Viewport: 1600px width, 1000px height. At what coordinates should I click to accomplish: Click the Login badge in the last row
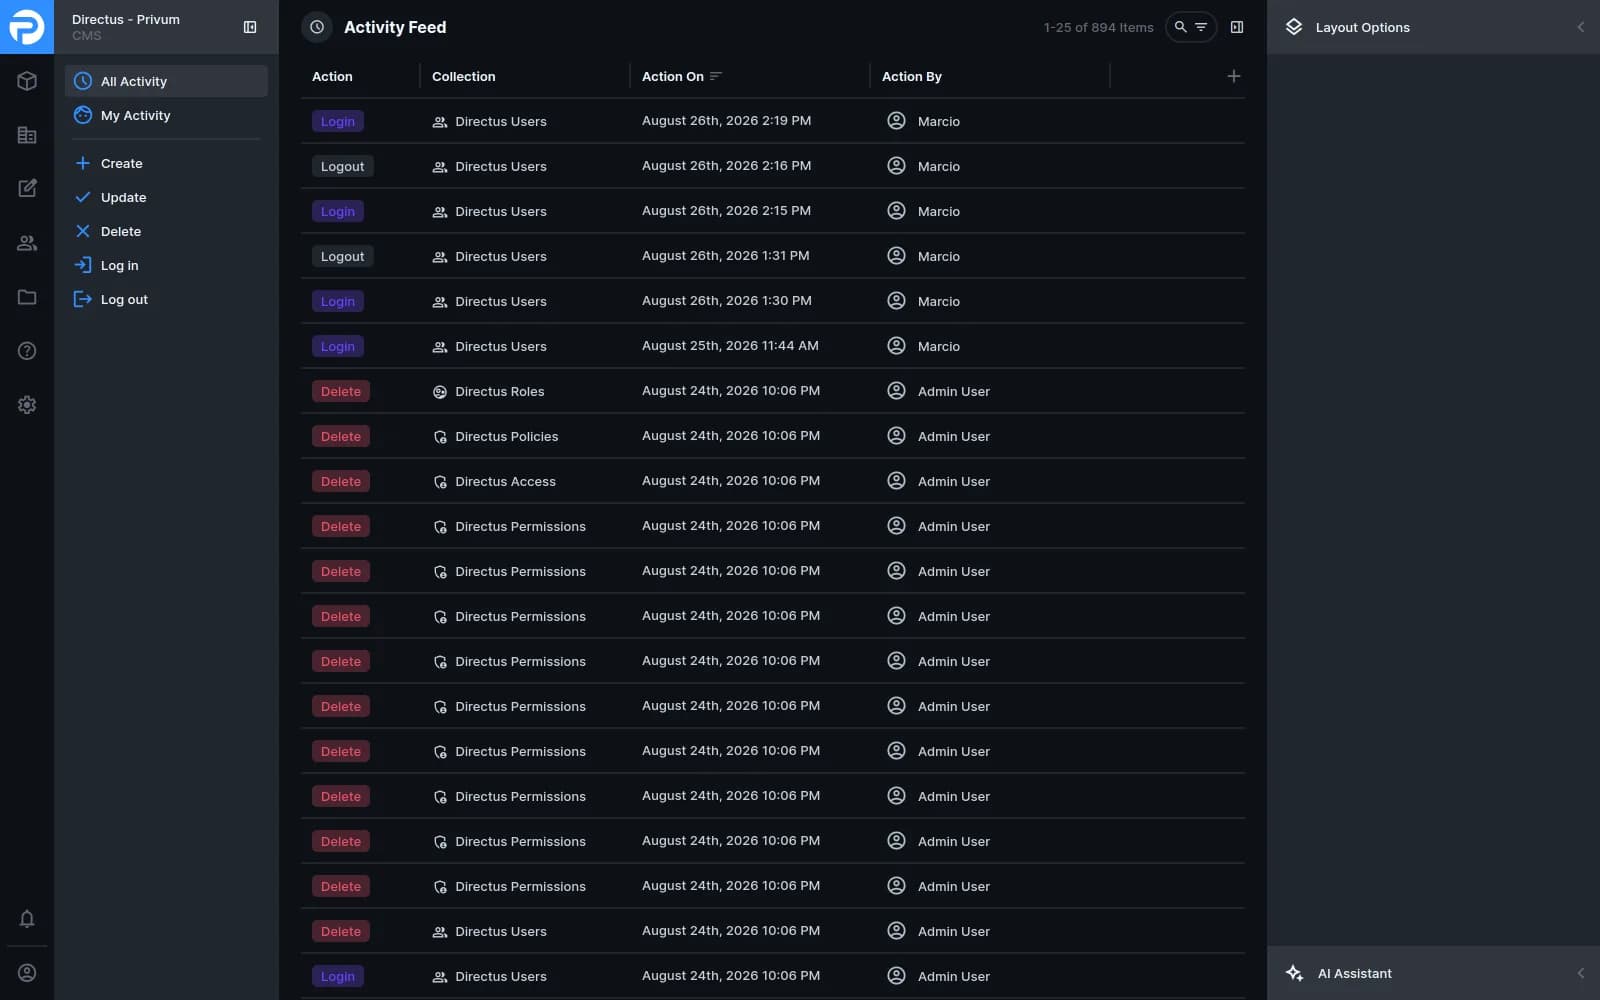[337, 976]
